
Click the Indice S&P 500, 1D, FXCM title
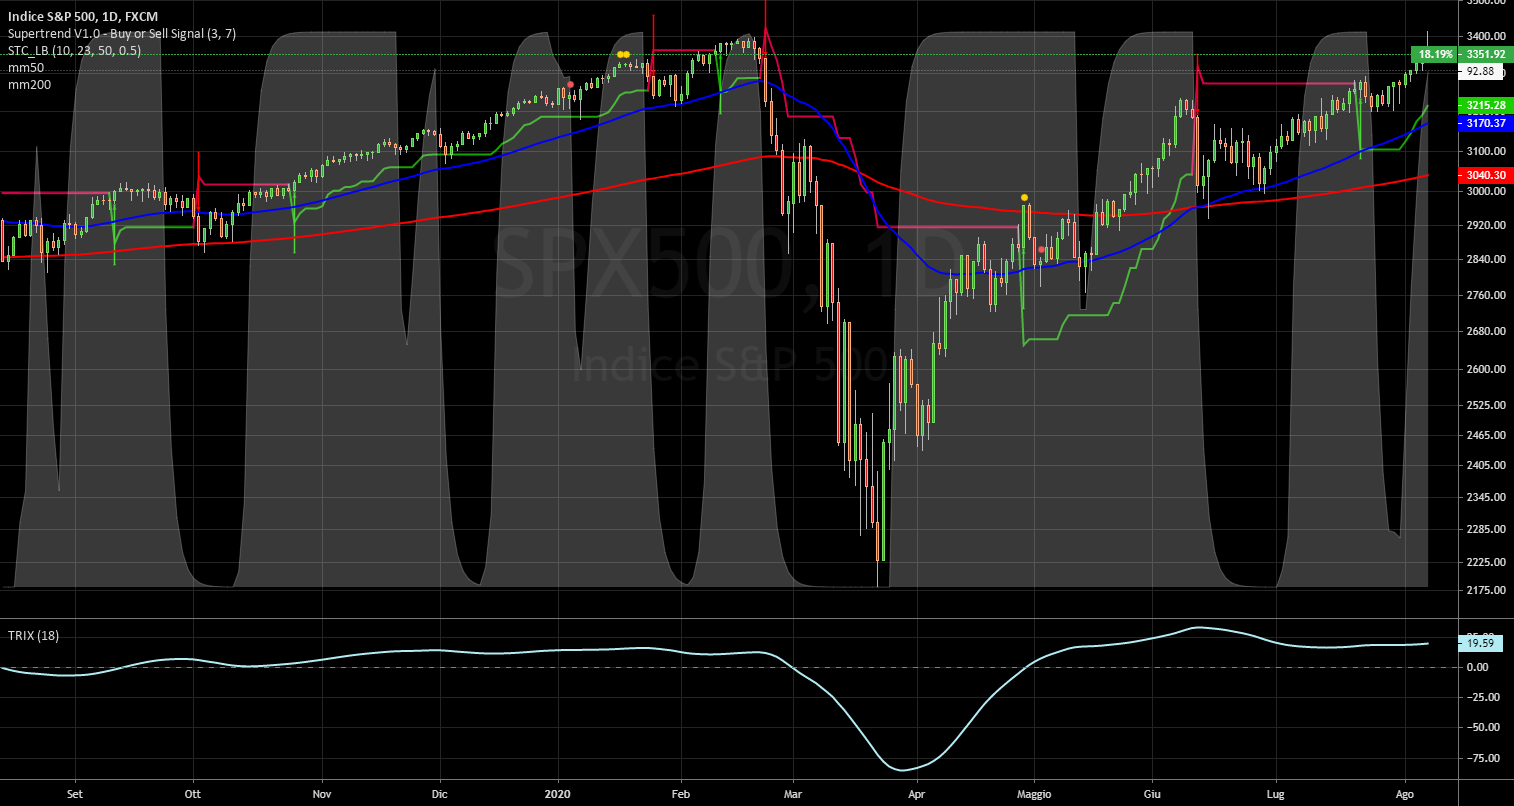pos(81,17)
